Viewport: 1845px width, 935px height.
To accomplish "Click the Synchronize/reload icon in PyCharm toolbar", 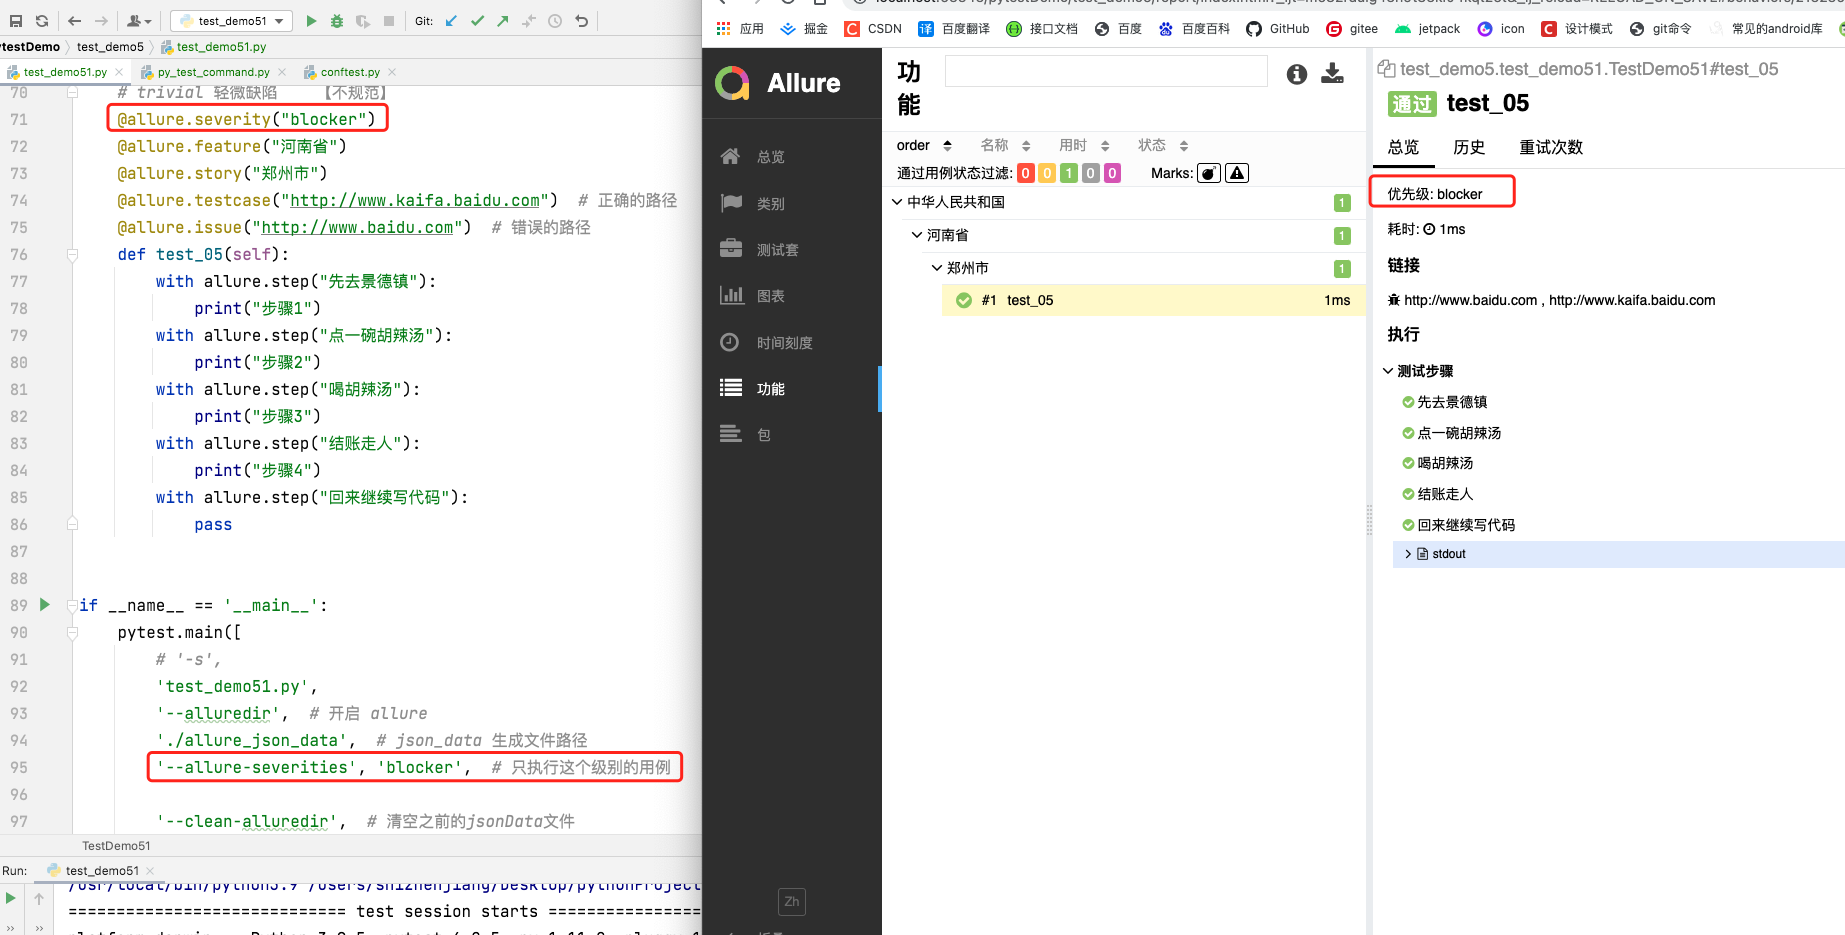I will point(41,20).
